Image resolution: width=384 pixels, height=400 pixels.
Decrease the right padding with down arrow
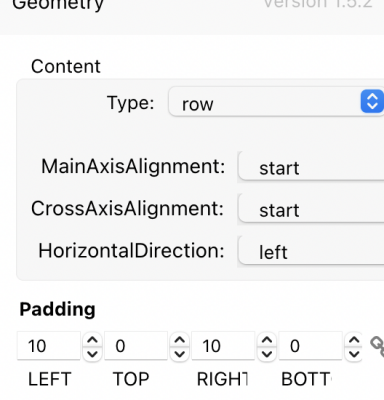tap(267, 353)
